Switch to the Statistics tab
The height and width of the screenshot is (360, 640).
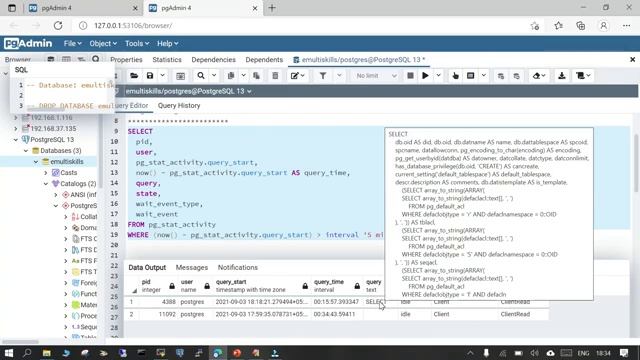pos(167,60)
